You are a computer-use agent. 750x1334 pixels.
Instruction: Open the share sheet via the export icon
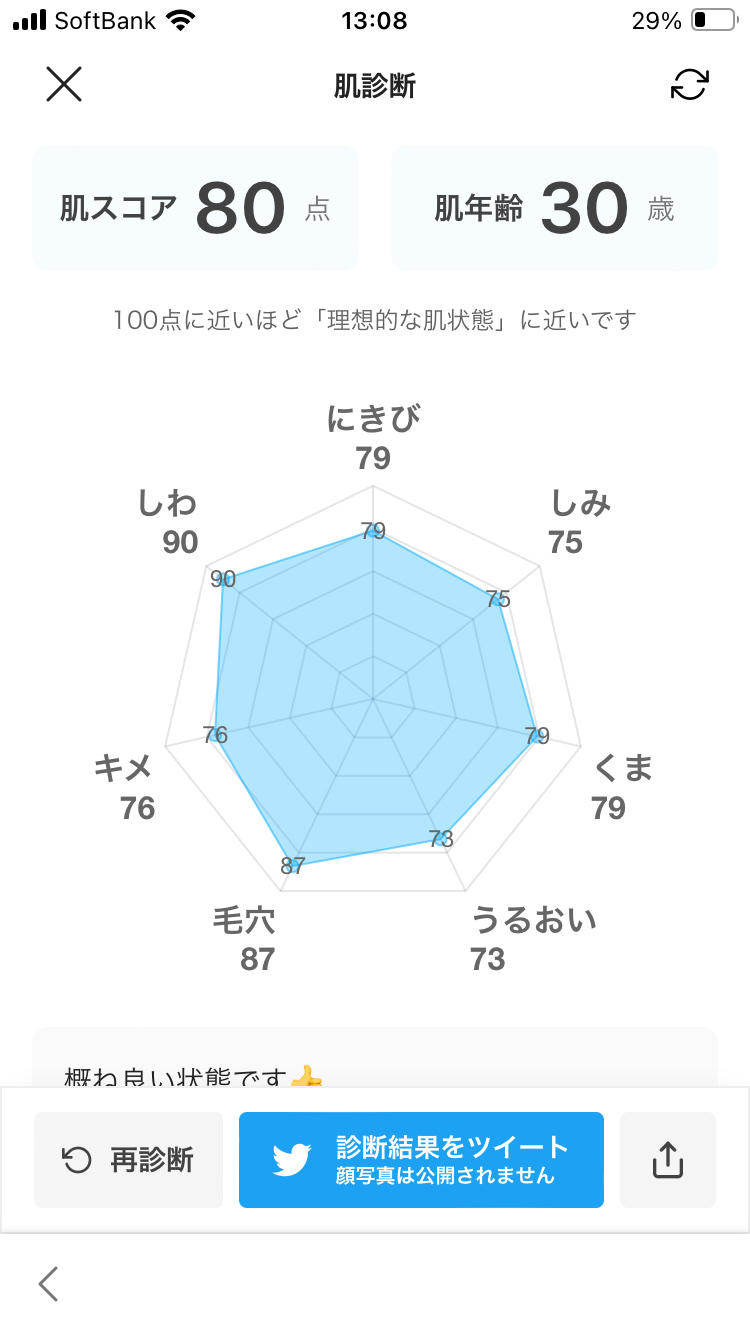[x=668, y=1160]
